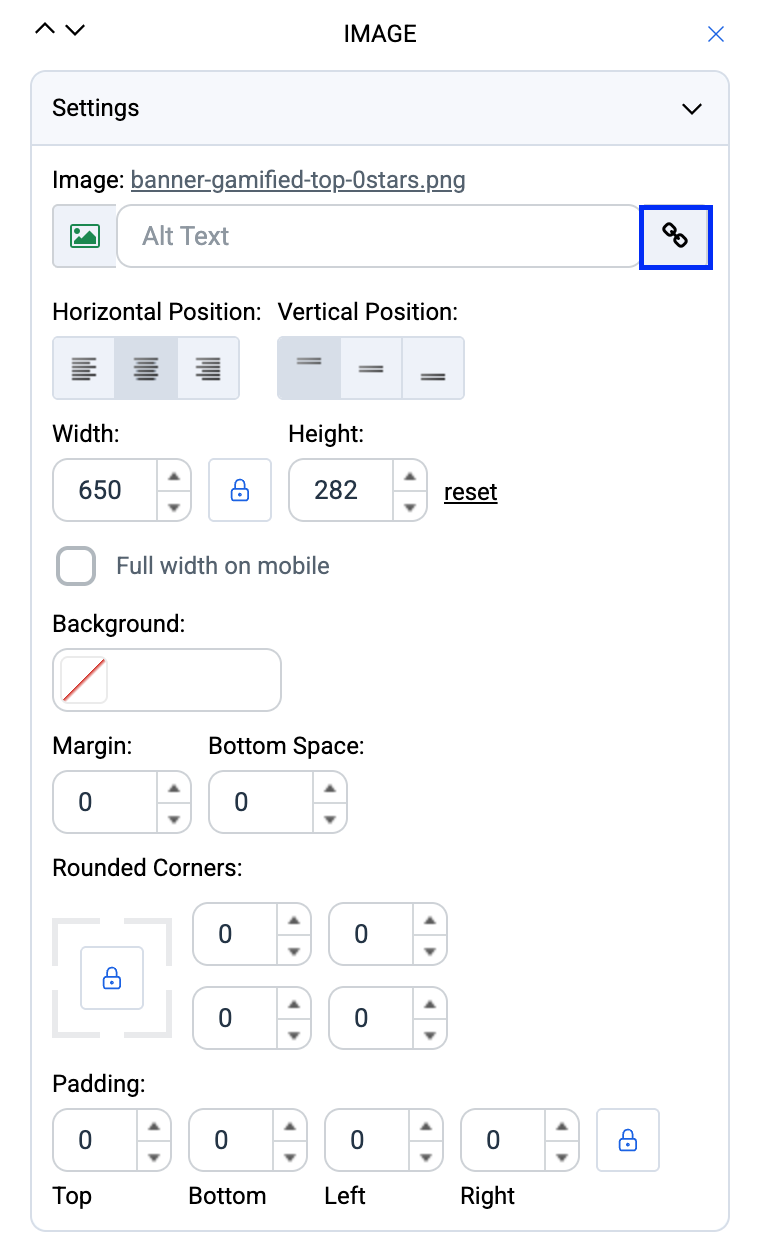762x1240 pixels.
Task: Increase Width with up arrow
Action: [x=174, y=475]
